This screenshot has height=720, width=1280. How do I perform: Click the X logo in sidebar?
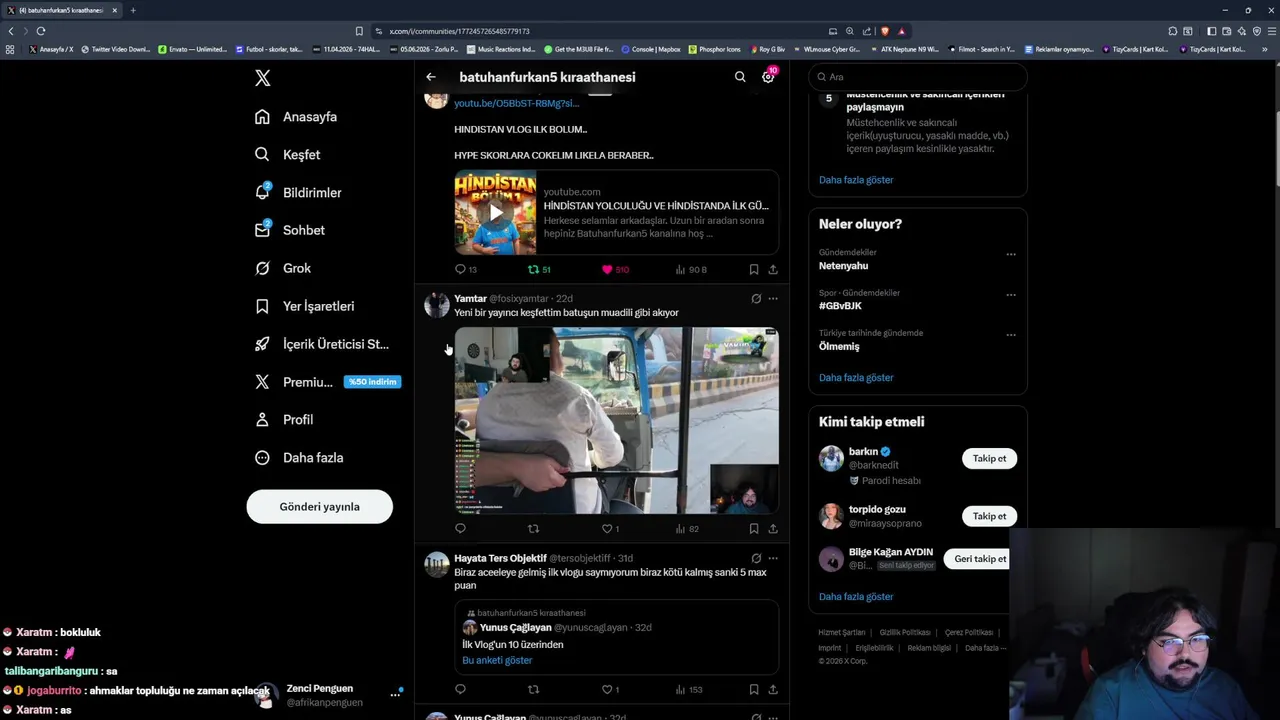(262, 78)
